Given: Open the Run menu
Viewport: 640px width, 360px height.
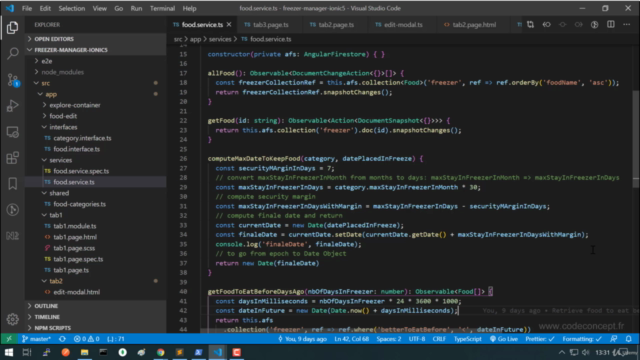Looking at the screenshot, I should click(x=136, y=8).
